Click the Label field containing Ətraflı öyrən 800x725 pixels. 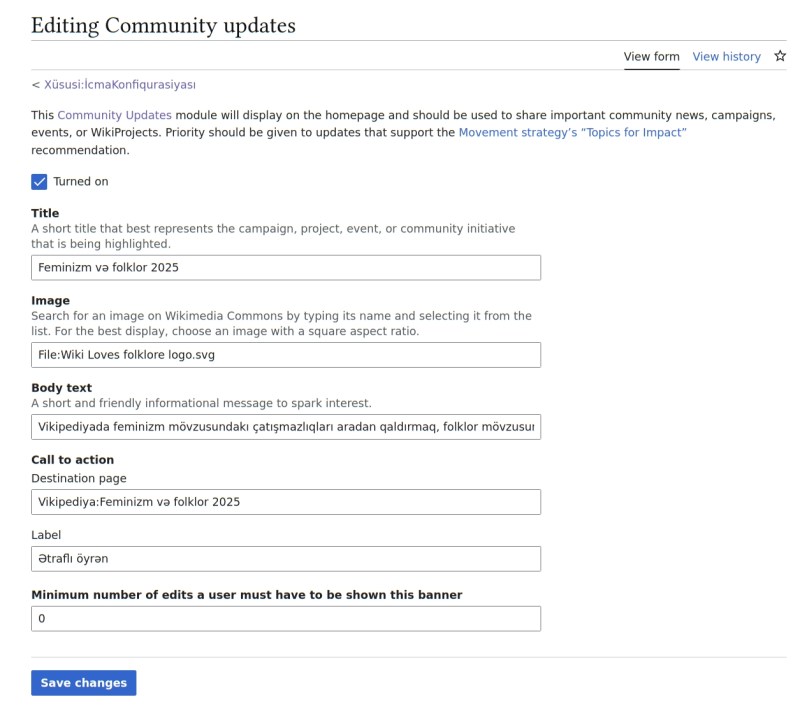pyautogui.click(x=286, y=559)
